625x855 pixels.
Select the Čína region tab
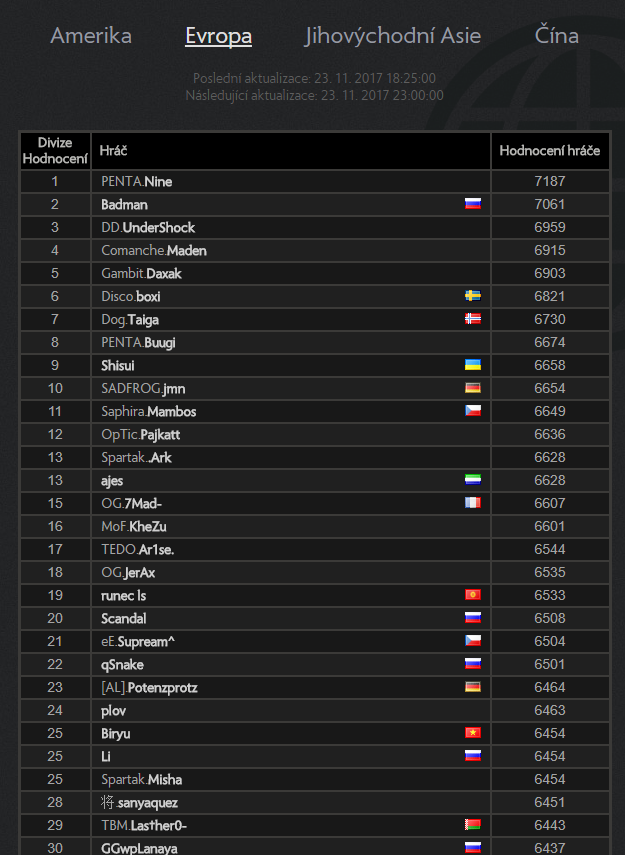pyautogui.click(x=557, y=36)
